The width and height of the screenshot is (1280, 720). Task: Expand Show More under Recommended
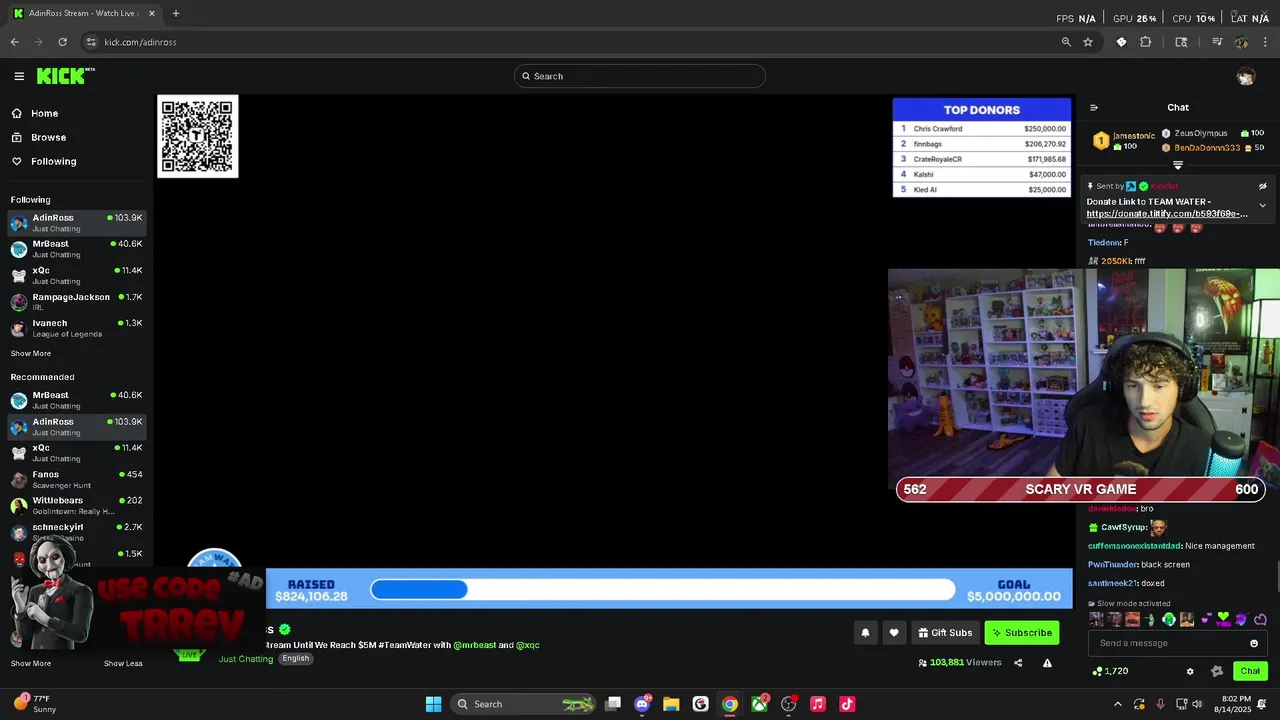[x=31, y=663]
